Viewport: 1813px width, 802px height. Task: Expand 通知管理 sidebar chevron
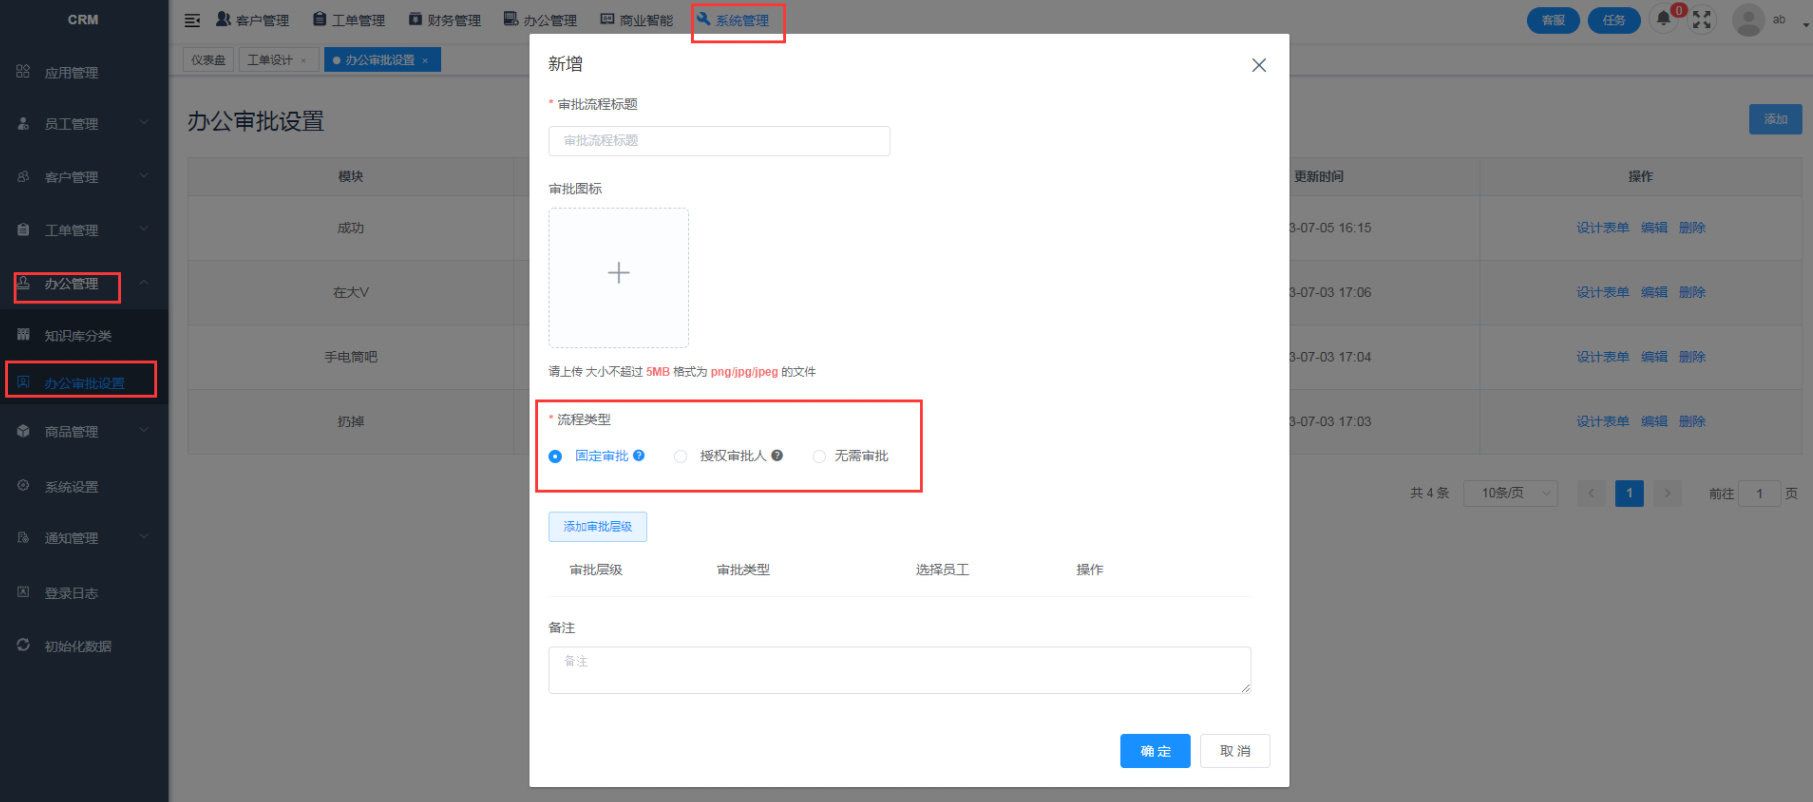click(x=144, y=537)
